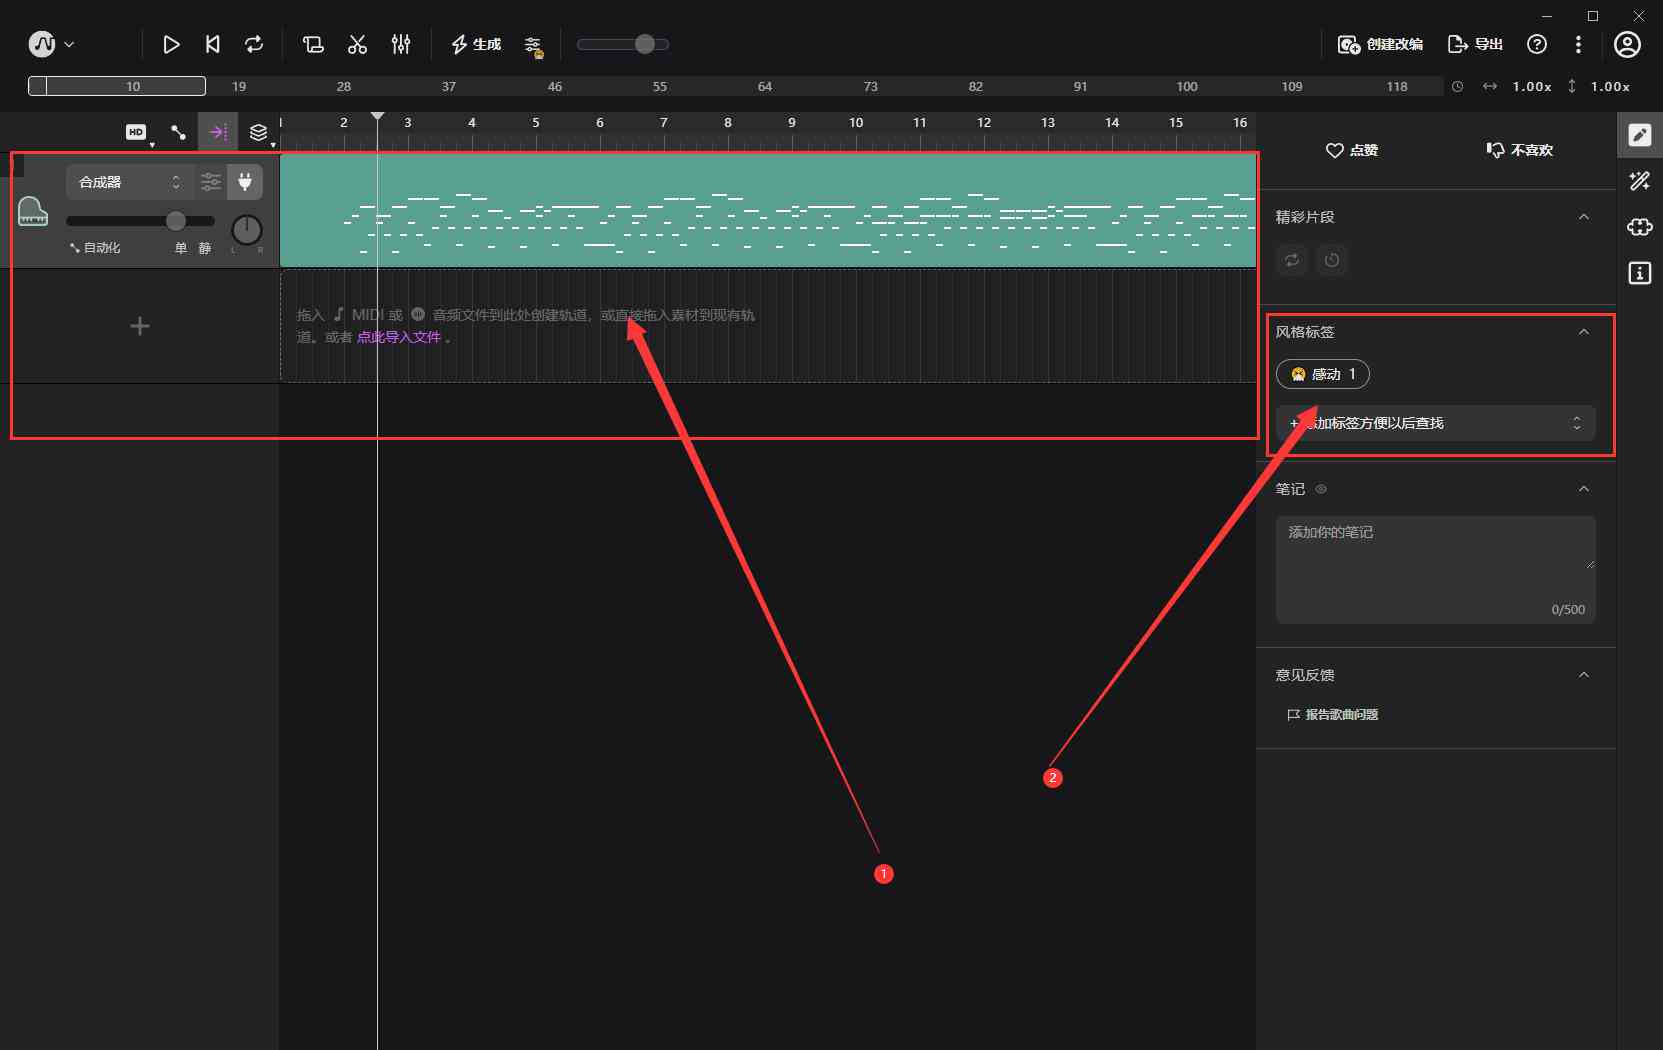1663x1050 pixels.
Task: Adjust the track pan knob
Action: coord(246,230)
